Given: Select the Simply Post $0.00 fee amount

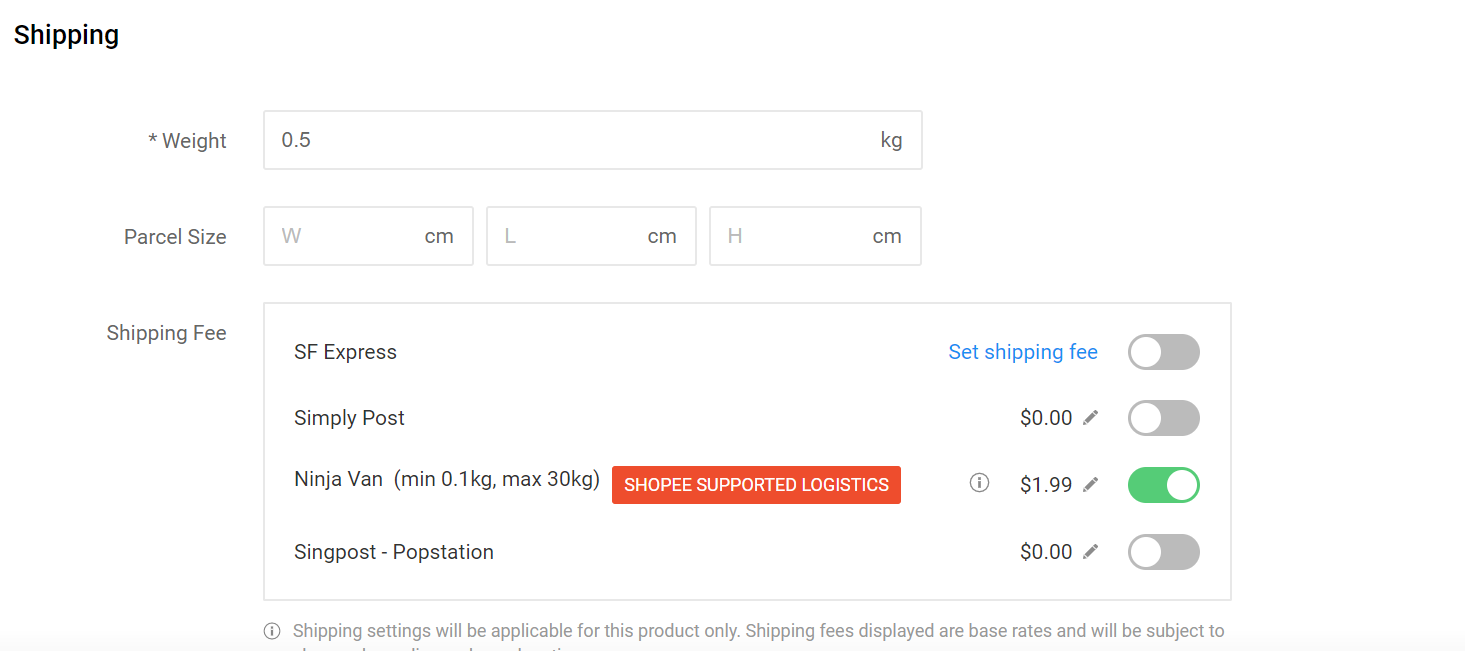Looking at the screenshot, I should [1045, 418].
